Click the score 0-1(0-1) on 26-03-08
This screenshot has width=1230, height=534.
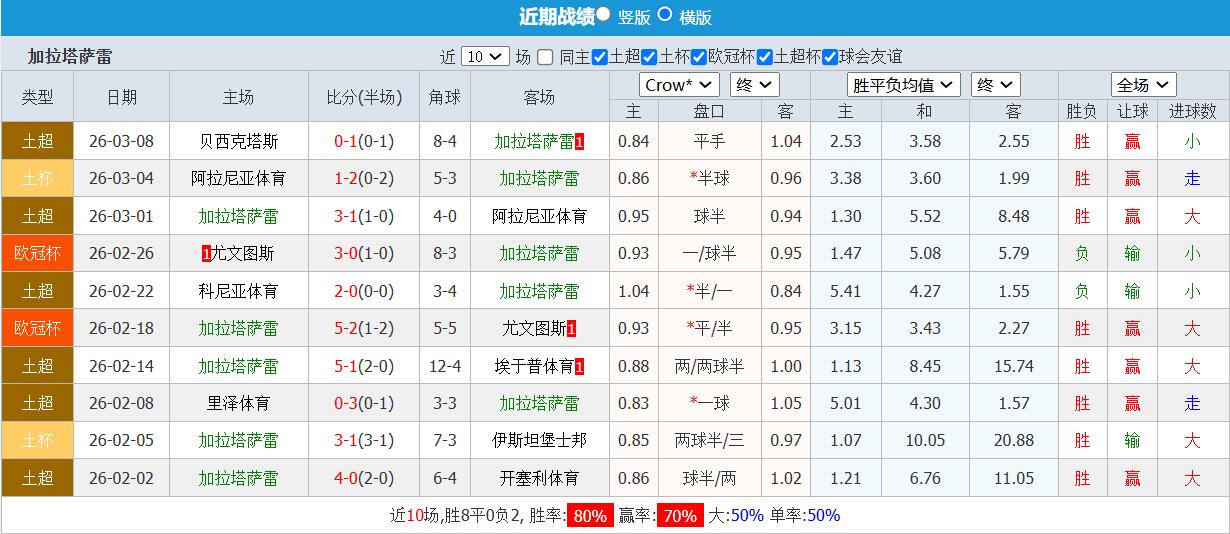[x=364, y=142]
